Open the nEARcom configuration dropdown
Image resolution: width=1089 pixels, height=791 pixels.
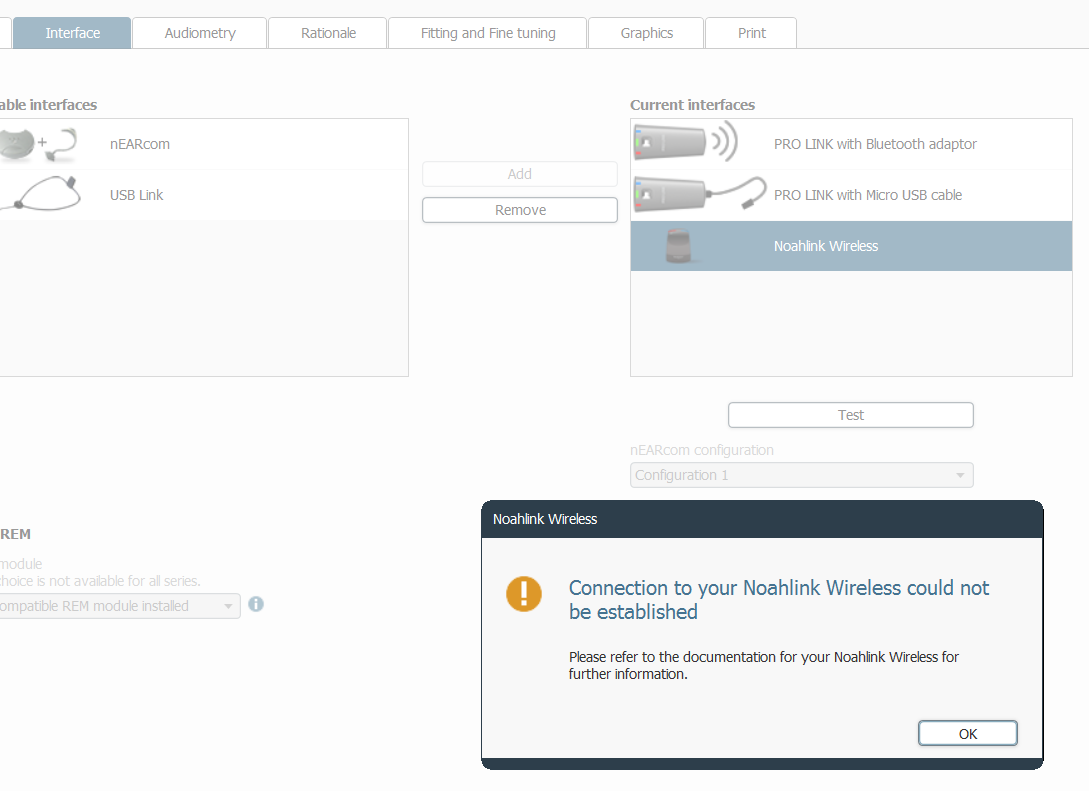pyautogui.click(x=801, y=475)
